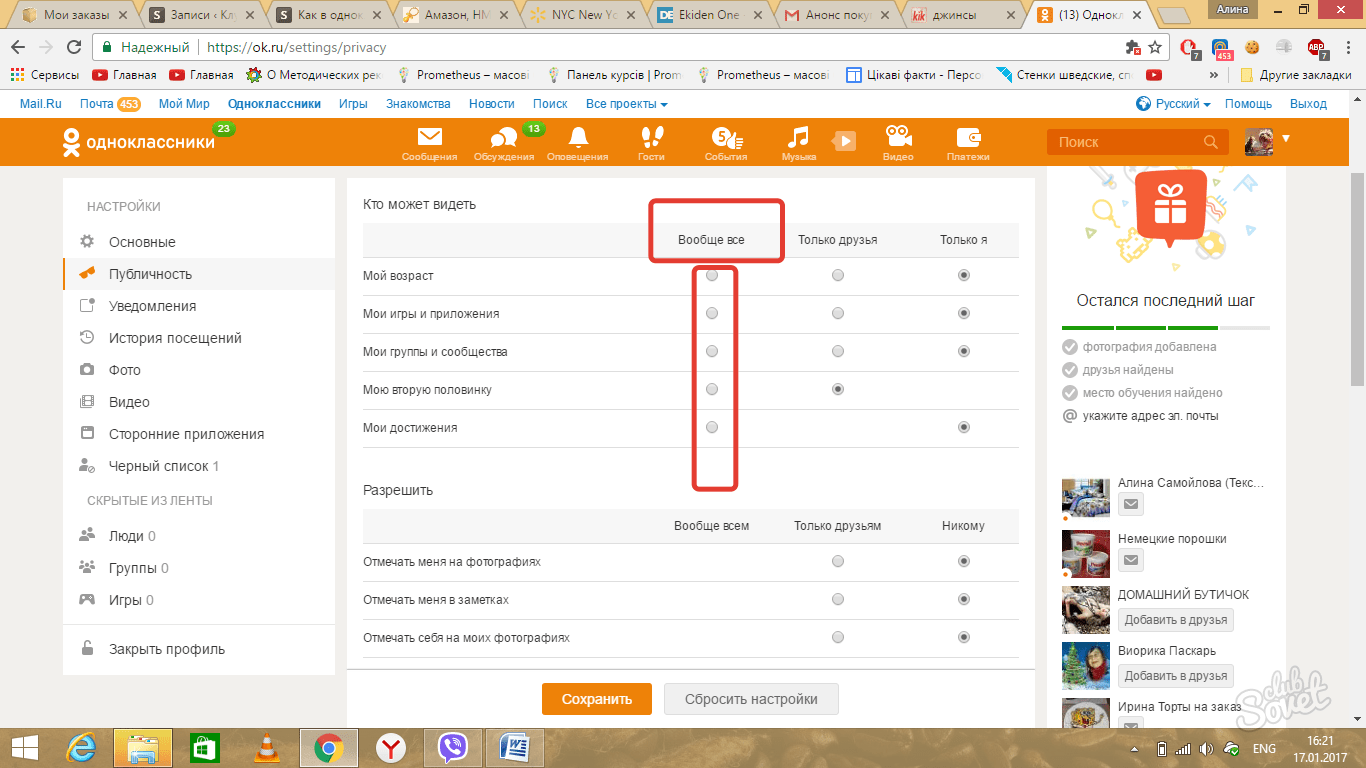1366x768 pixels.
Task: Allow friends to Отмечать меня на фотографиях
Action: coord(838,561)
